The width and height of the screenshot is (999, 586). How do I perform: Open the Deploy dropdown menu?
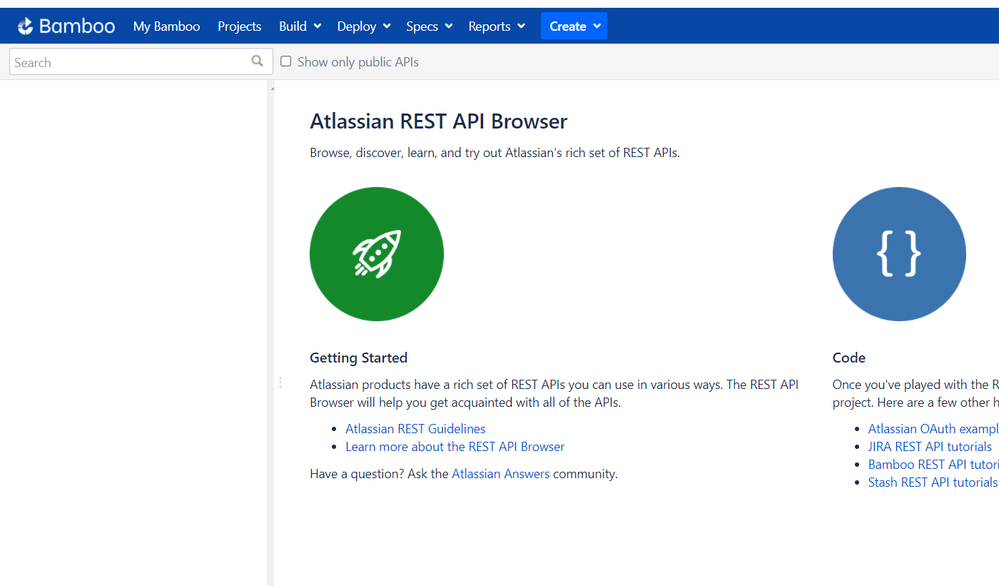pyautogui.click(x=364, y=26)
